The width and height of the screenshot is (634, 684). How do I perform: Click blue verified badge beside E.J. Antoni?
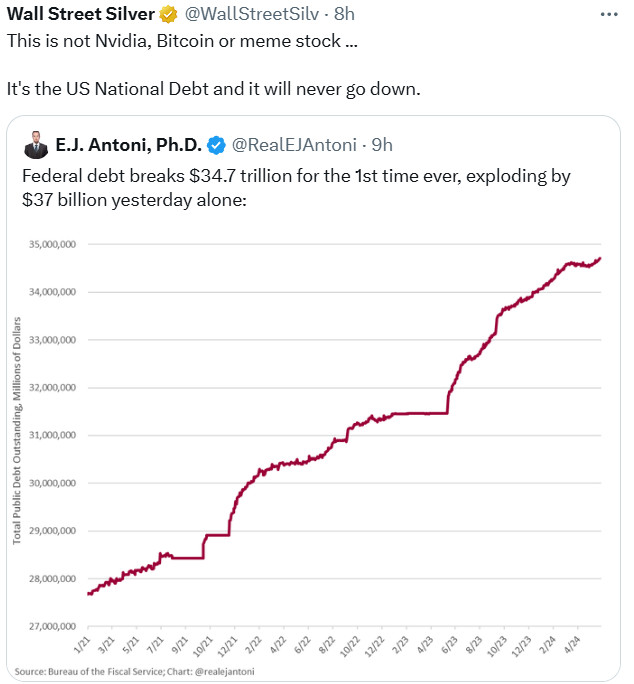(x=215, y=144)
